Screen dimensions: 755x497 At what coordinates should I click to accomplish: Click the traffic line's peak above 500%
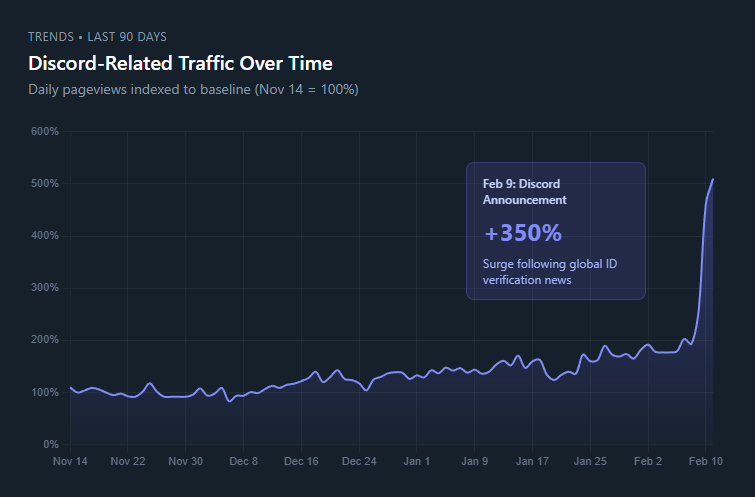click(x=712, y=180)
